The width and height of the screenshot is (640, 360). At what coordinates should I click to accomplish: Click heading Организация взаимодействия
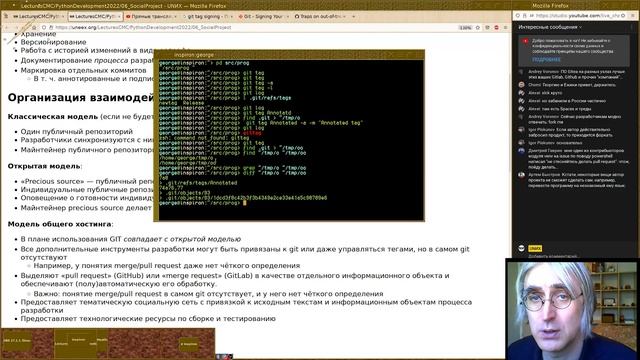coord(80,98)
